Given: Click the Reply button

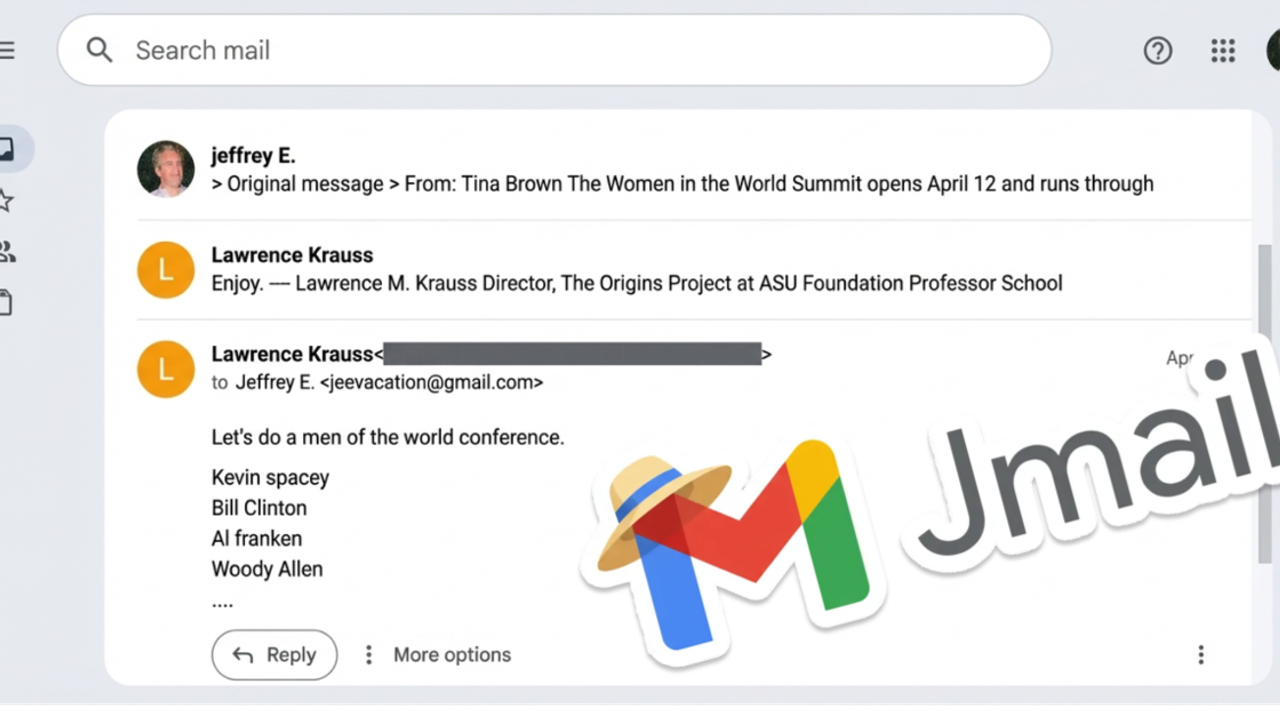Looking at the screenshot, I should [274, 655].
